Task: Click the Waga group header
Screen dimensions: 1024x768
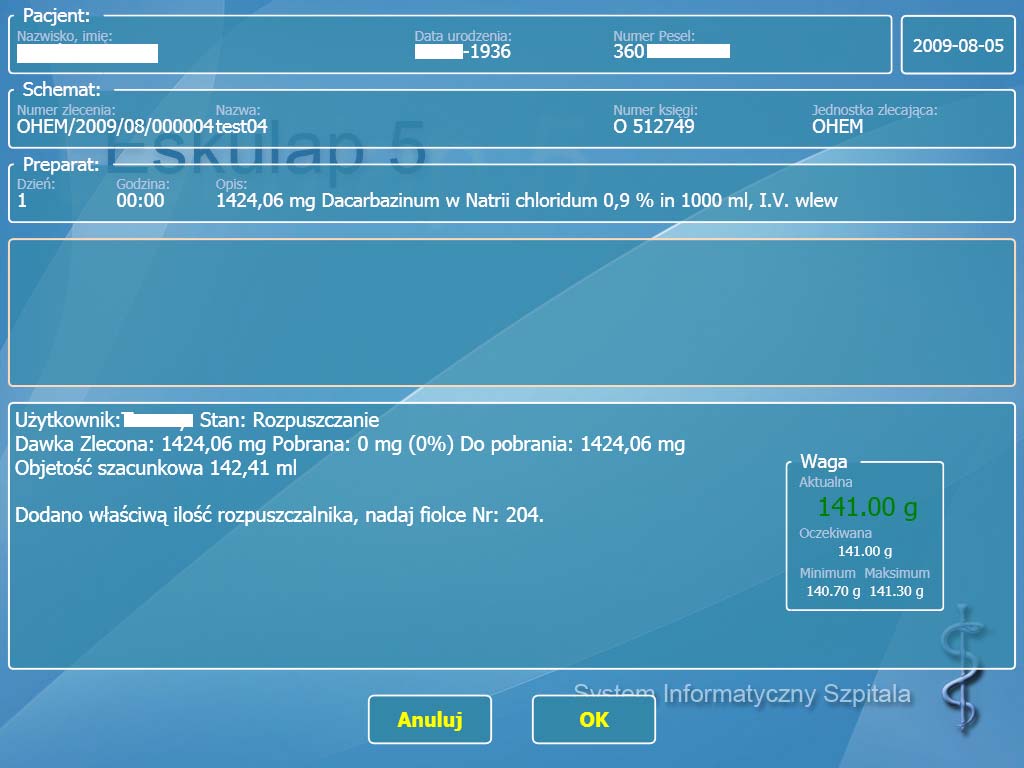Action: 824,462
